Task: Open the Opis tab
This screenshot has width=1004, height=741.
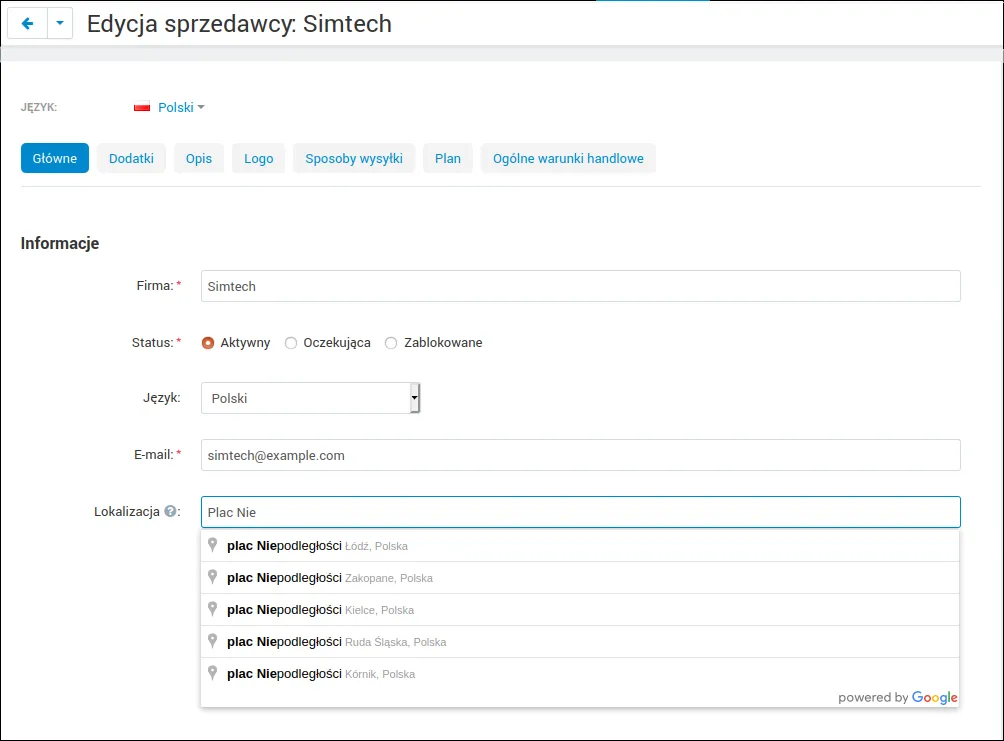Action: click(198, 158)
